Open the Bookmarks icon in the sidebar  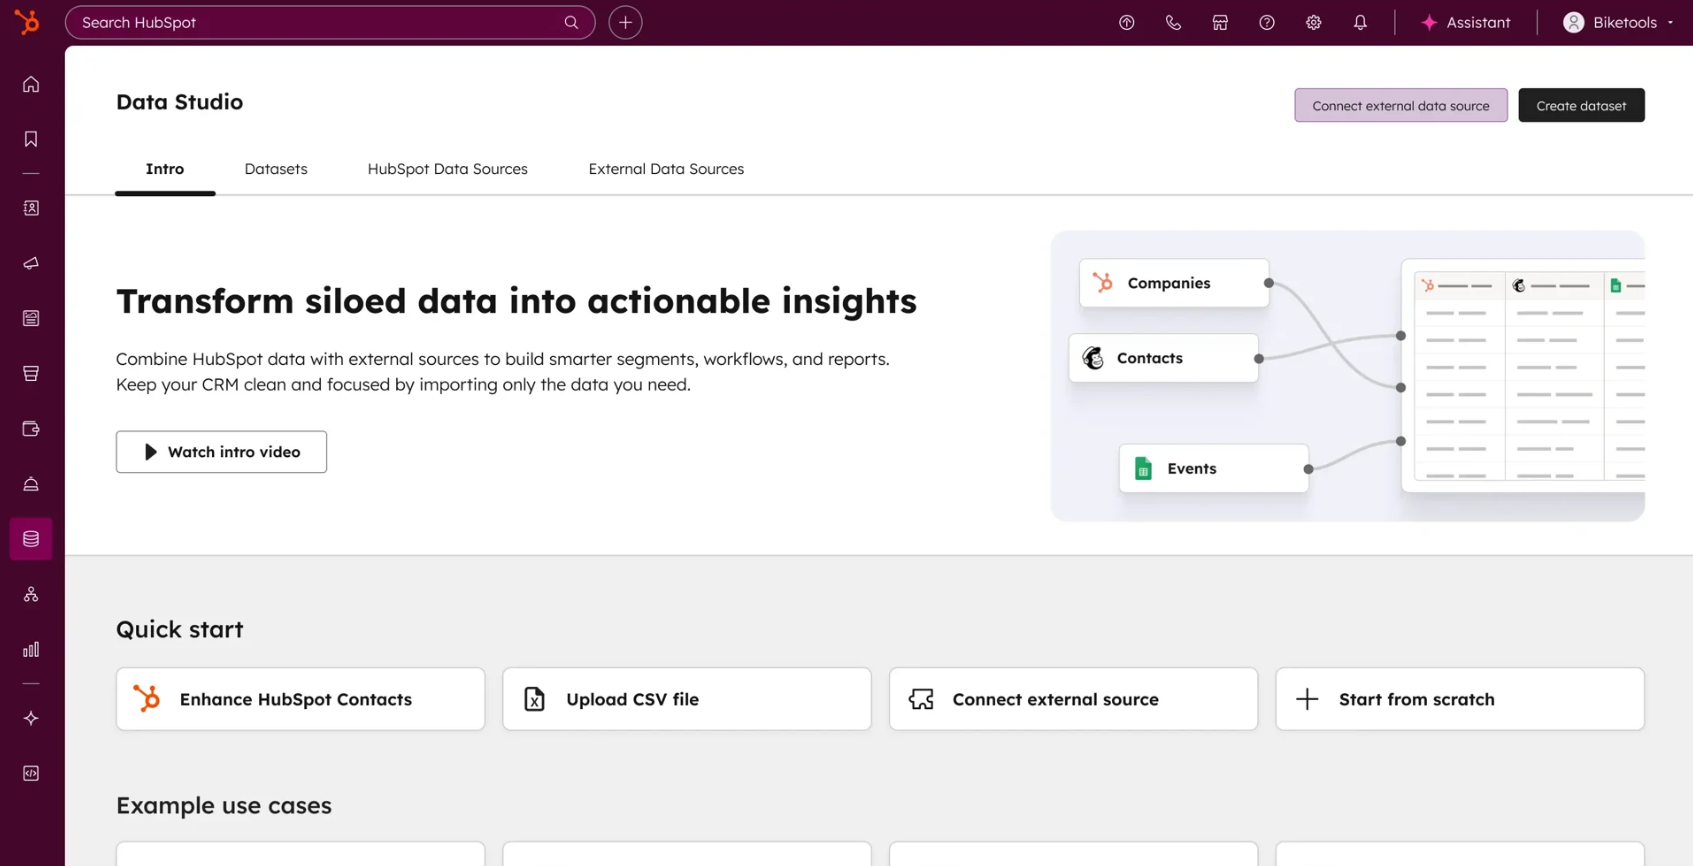point(31,139)
